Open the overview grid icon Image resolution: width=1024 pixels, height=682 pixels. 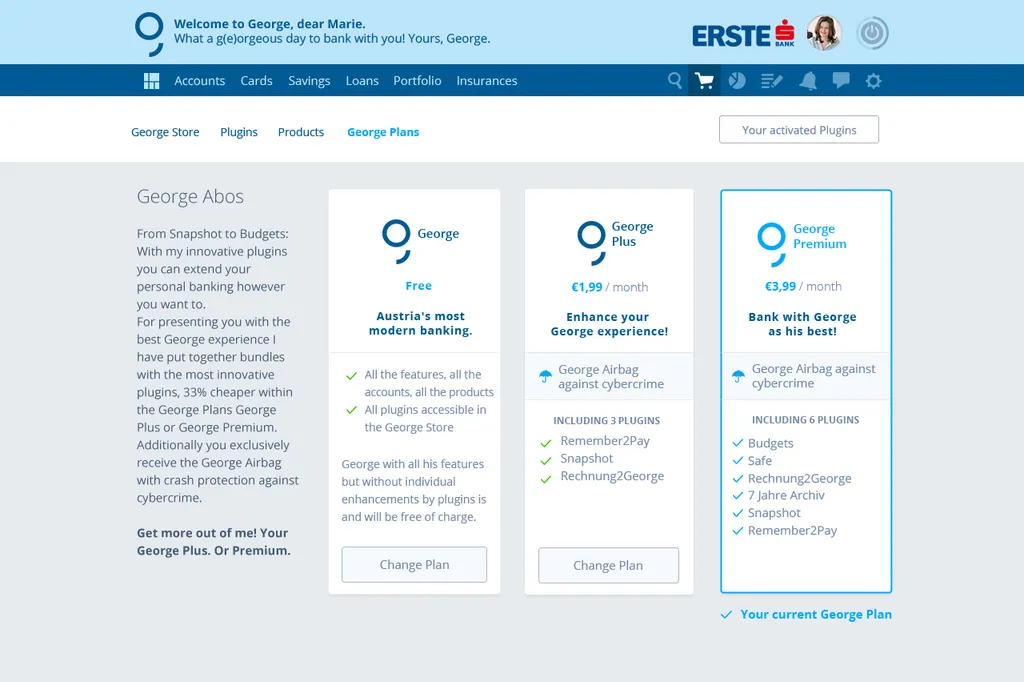[152, 81]
